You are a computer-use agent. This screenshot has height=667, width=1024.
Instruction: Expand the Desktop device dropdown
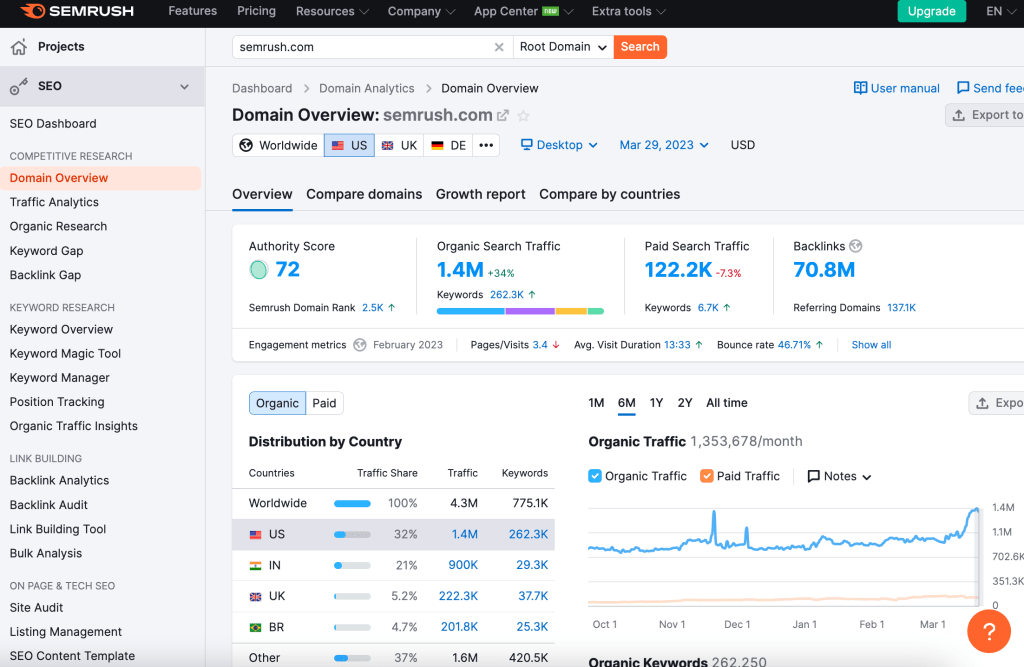click(559, 145)
